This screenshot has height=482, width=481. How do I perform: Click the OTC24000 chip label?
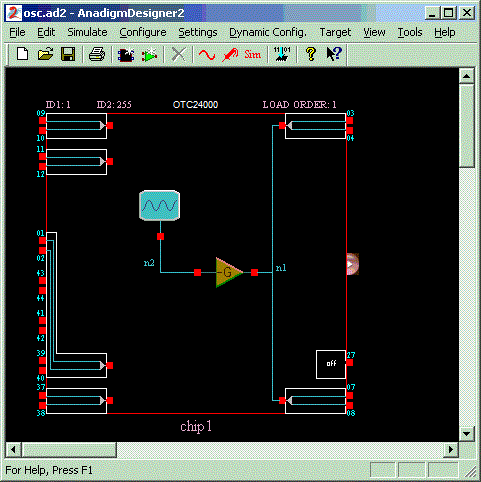195,105
